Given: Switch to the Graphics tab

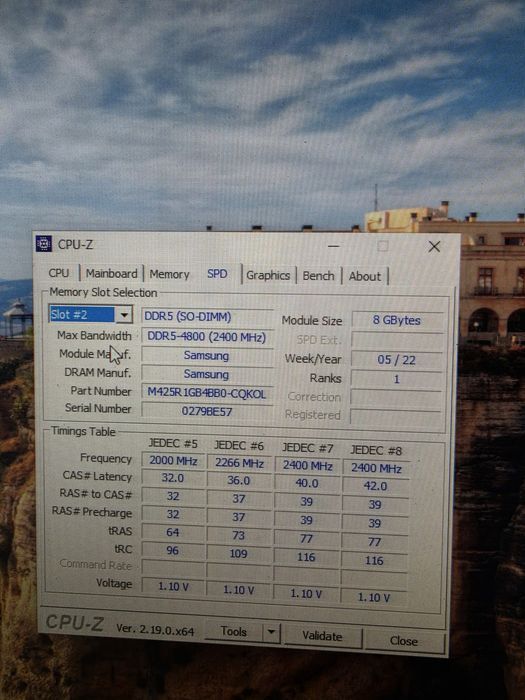Looking at the screenshot, I should [268, 275].
